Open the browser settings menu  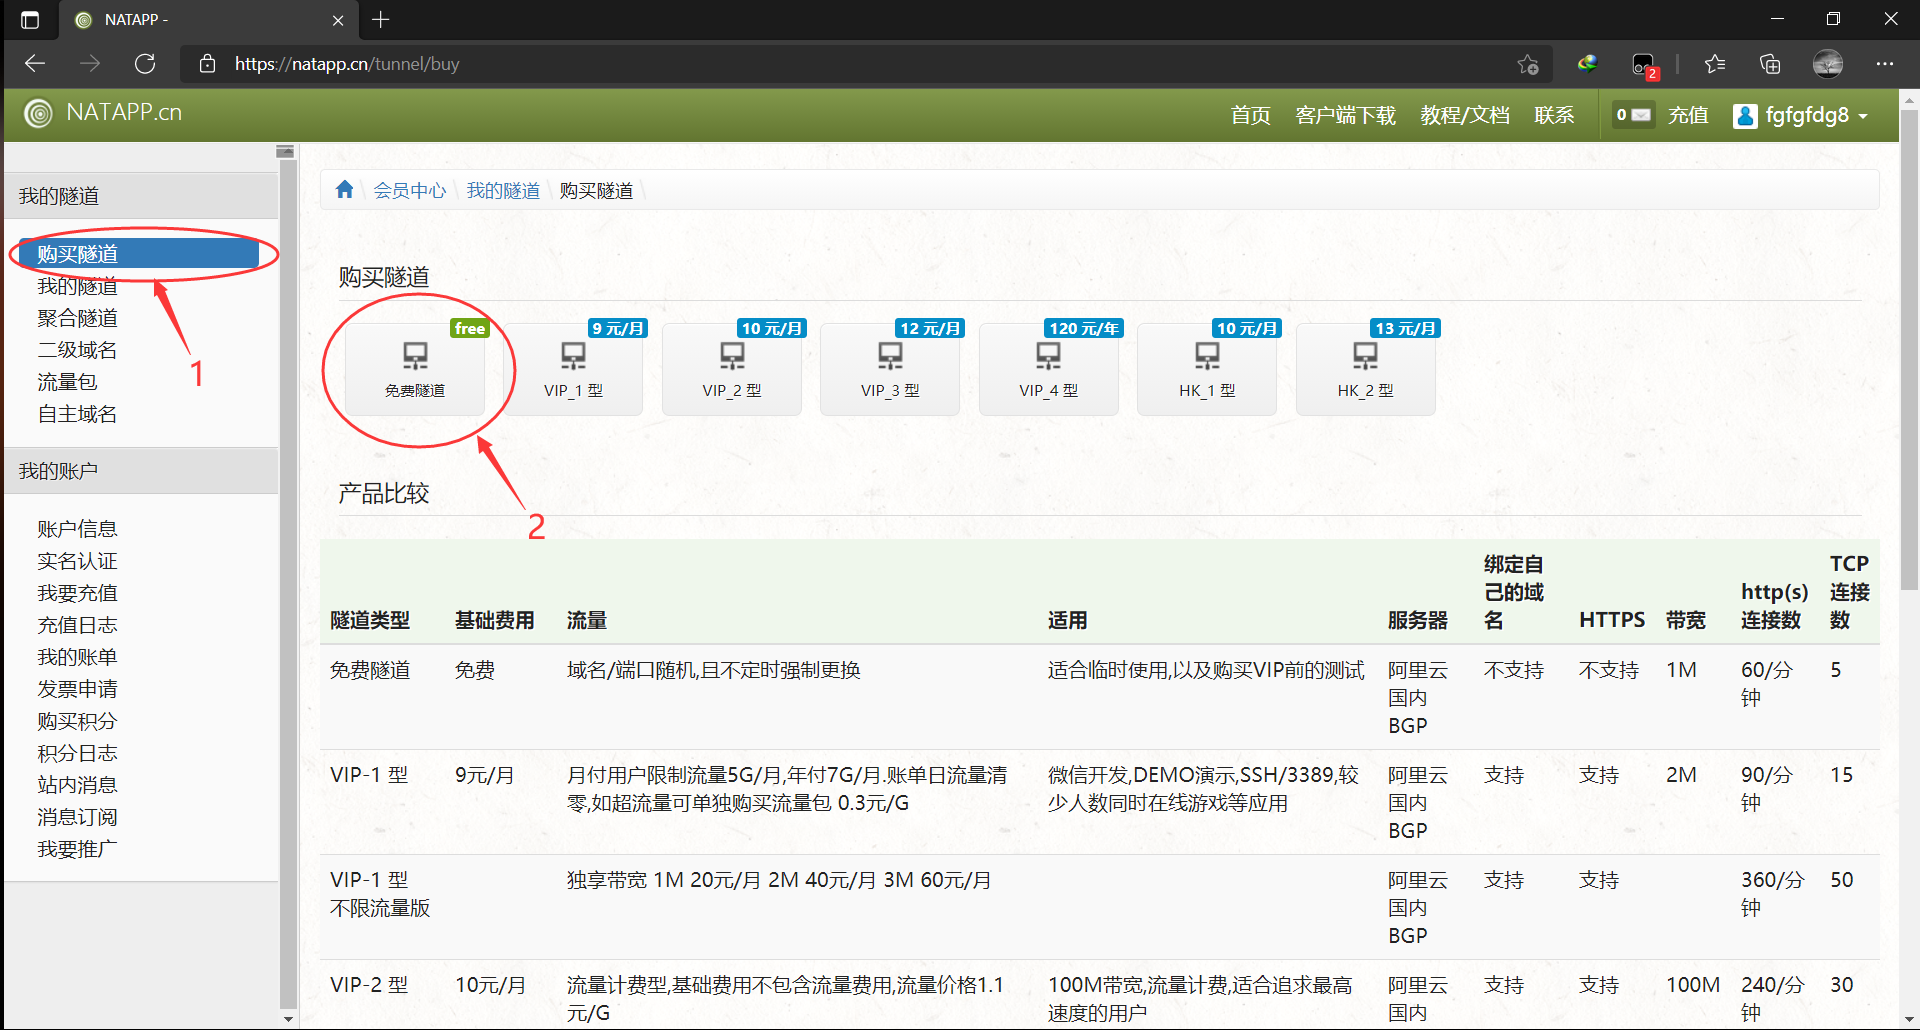point(1885,63)
